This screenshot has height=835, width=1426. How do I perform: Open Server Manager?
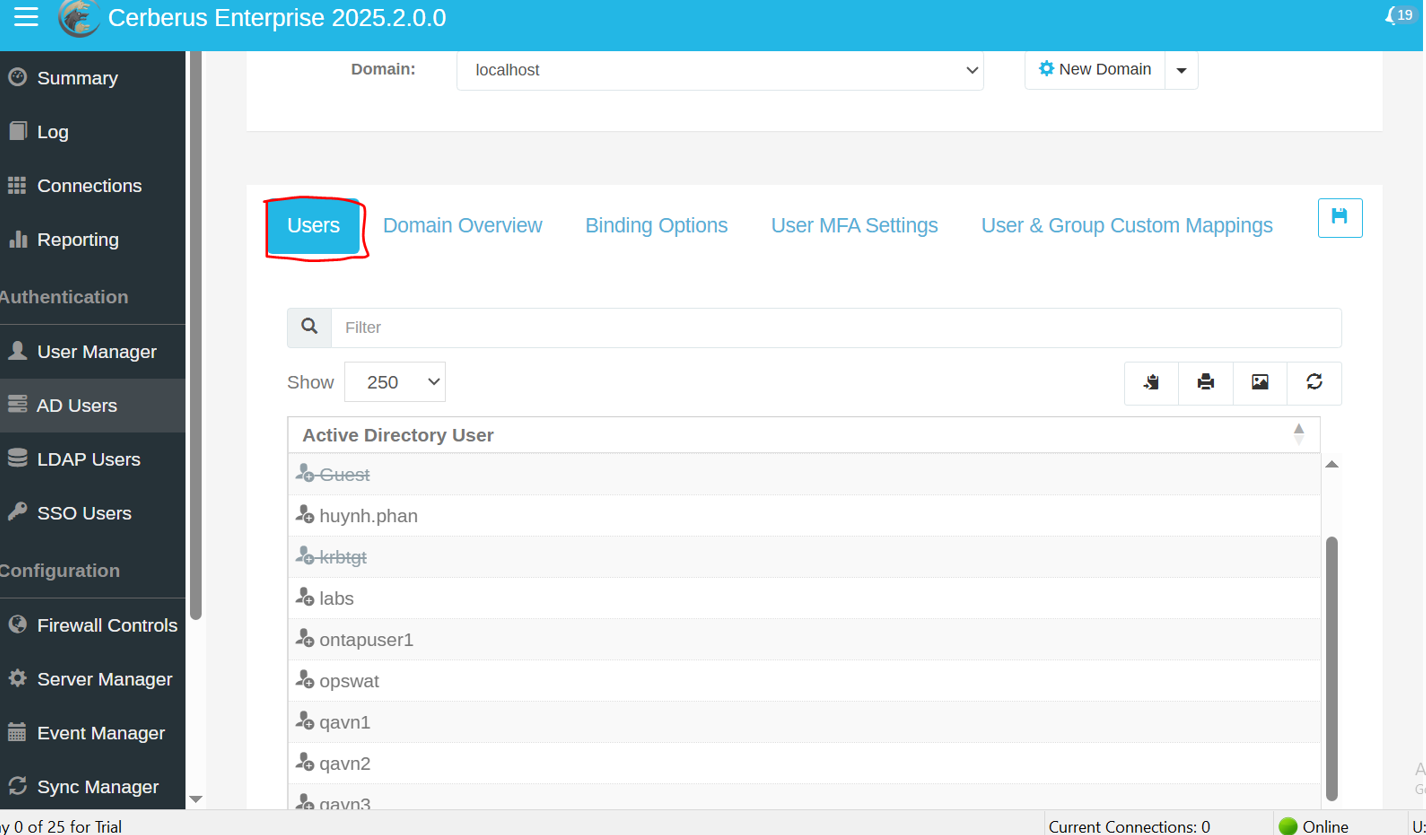coord(104,680)
